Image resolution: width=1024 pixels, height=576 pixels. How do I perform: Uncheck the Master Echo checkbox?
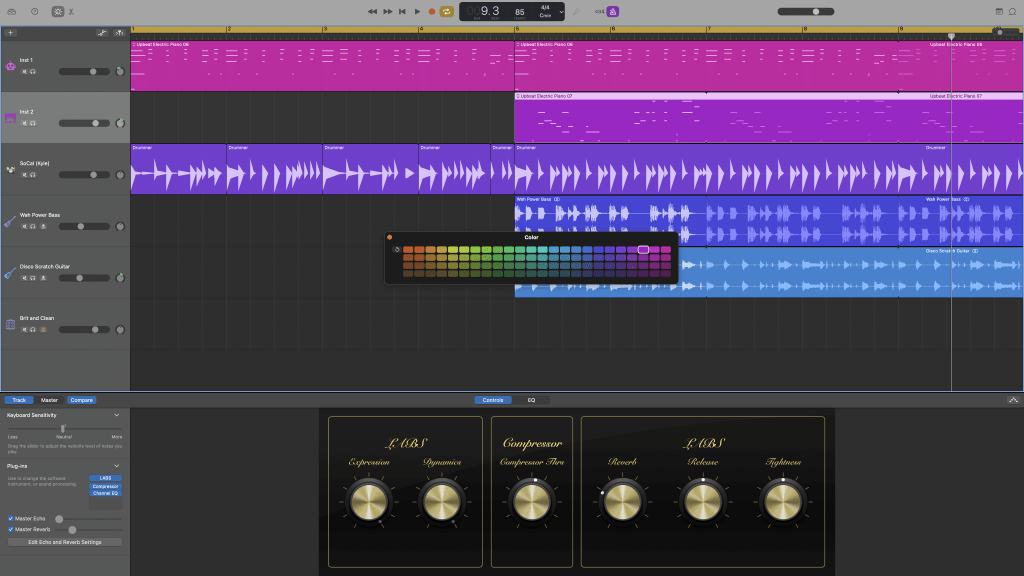pyautogui.click(x=10, y=518)
